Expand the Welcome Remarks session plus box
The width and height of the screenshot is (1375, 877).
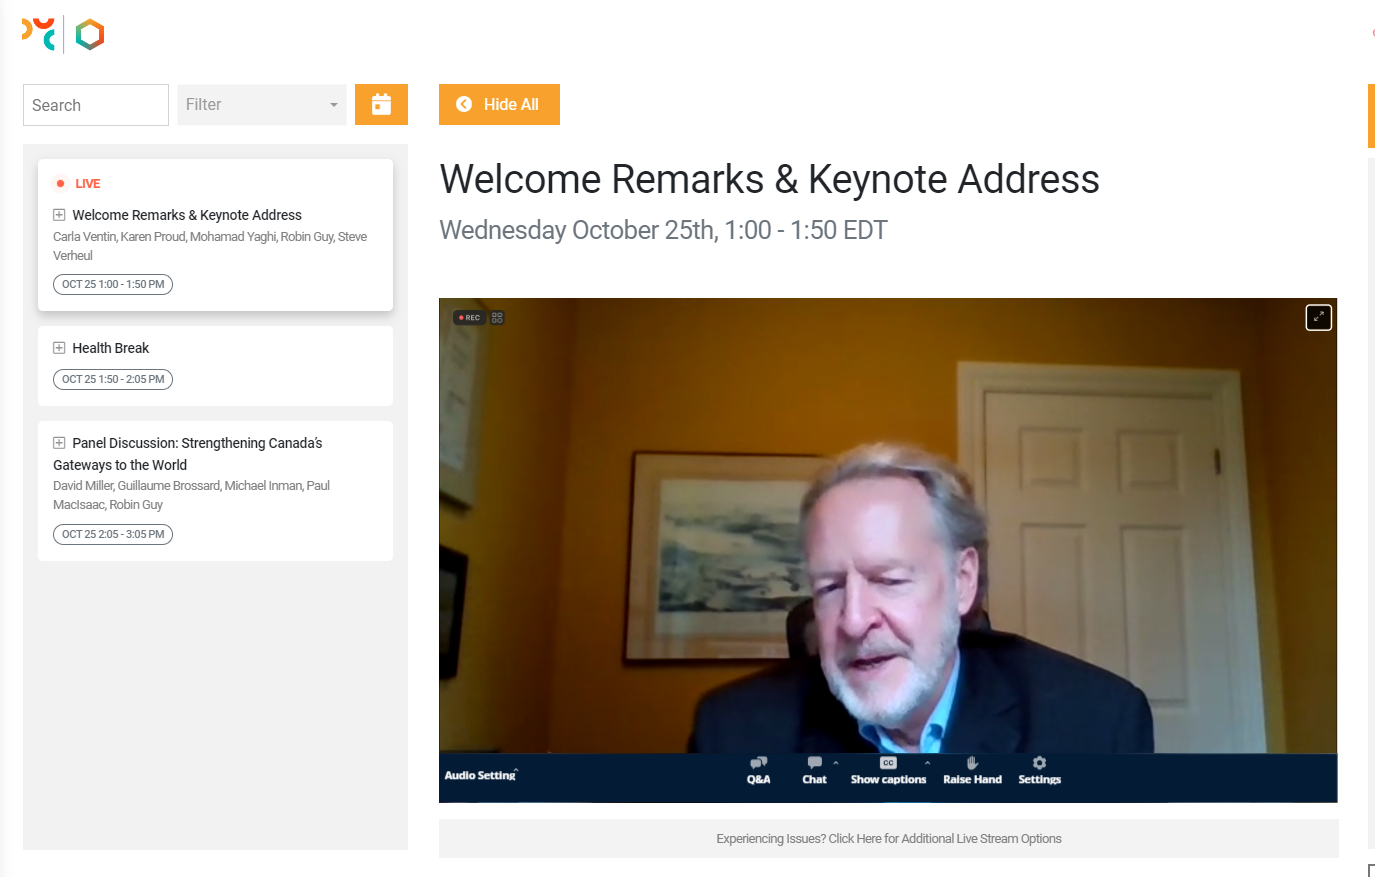click(59, 215)
